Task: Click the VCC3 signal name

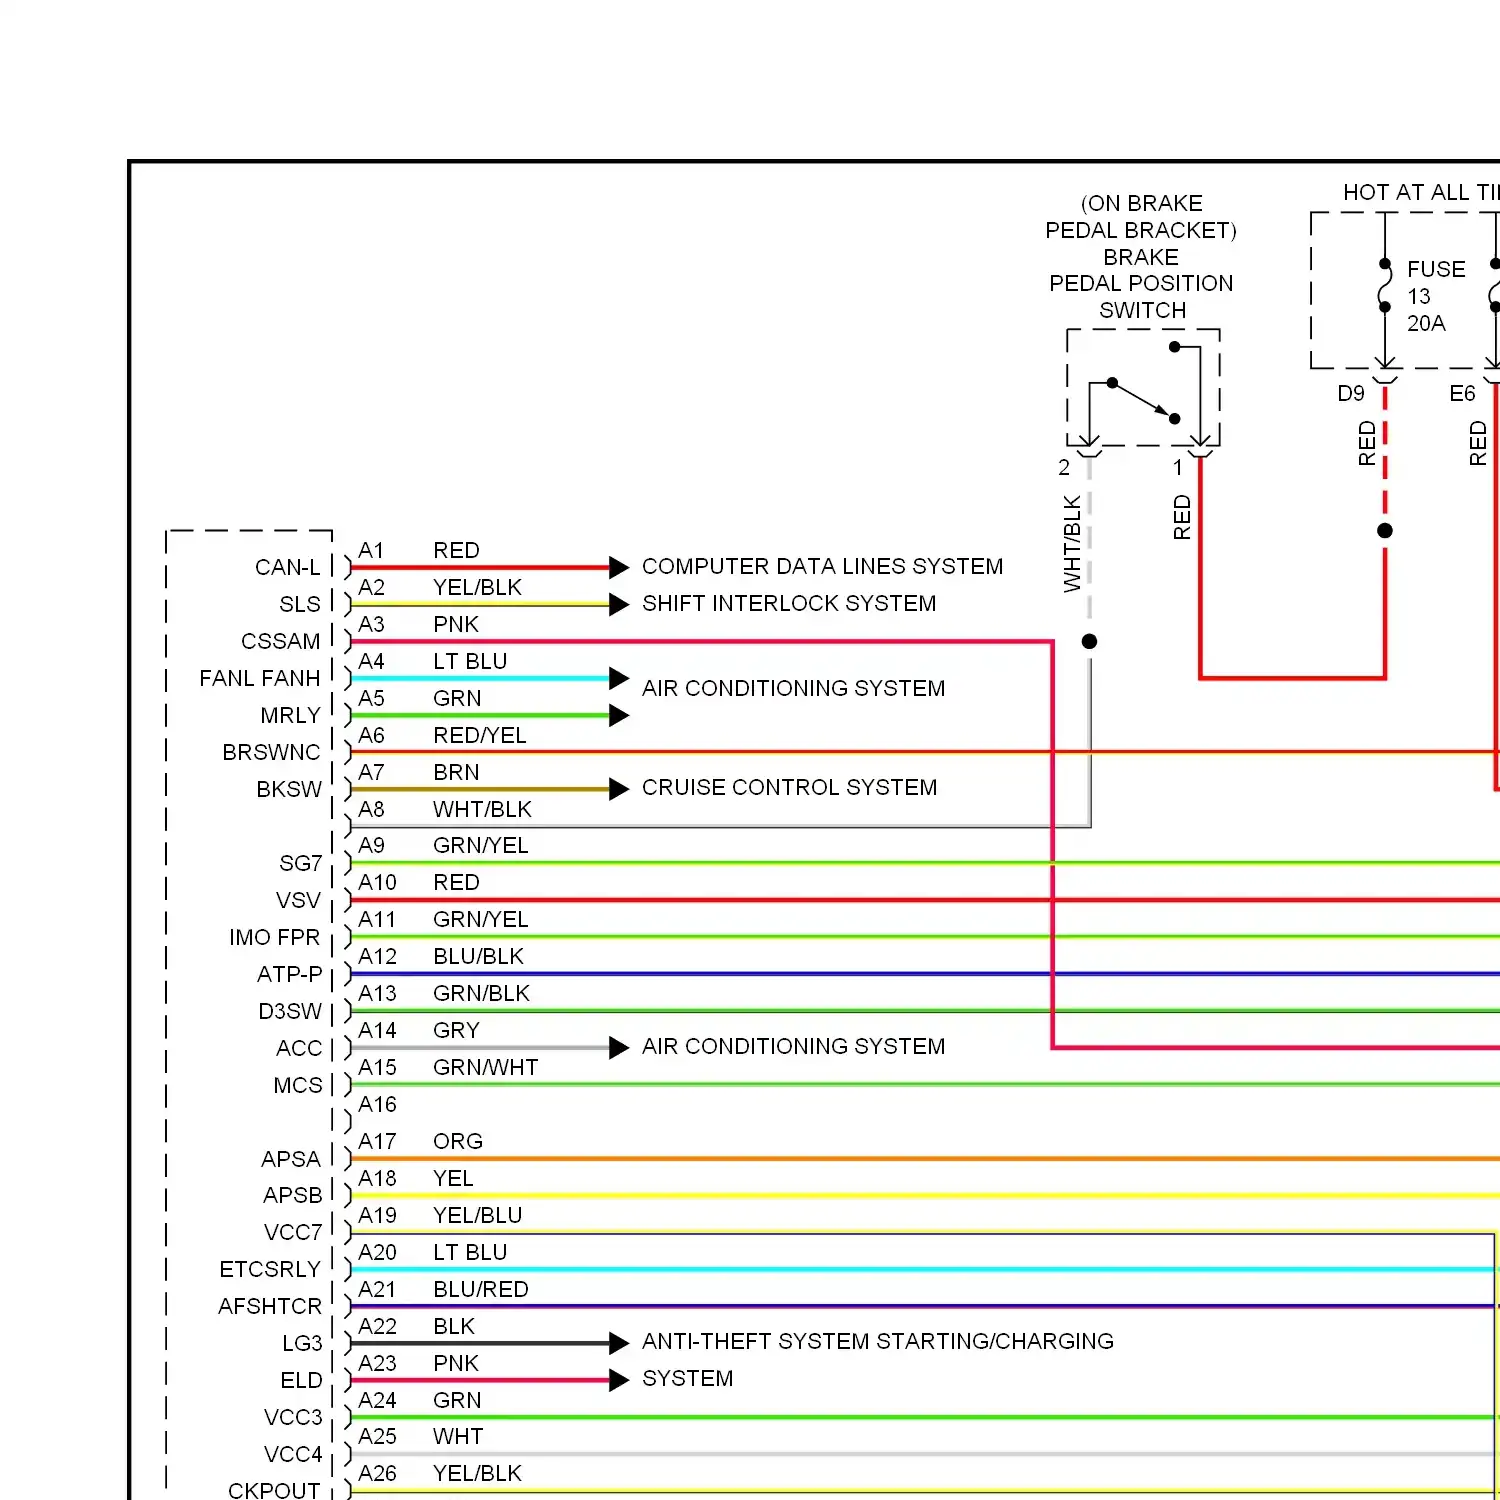Action: (x=293, y=1418)
